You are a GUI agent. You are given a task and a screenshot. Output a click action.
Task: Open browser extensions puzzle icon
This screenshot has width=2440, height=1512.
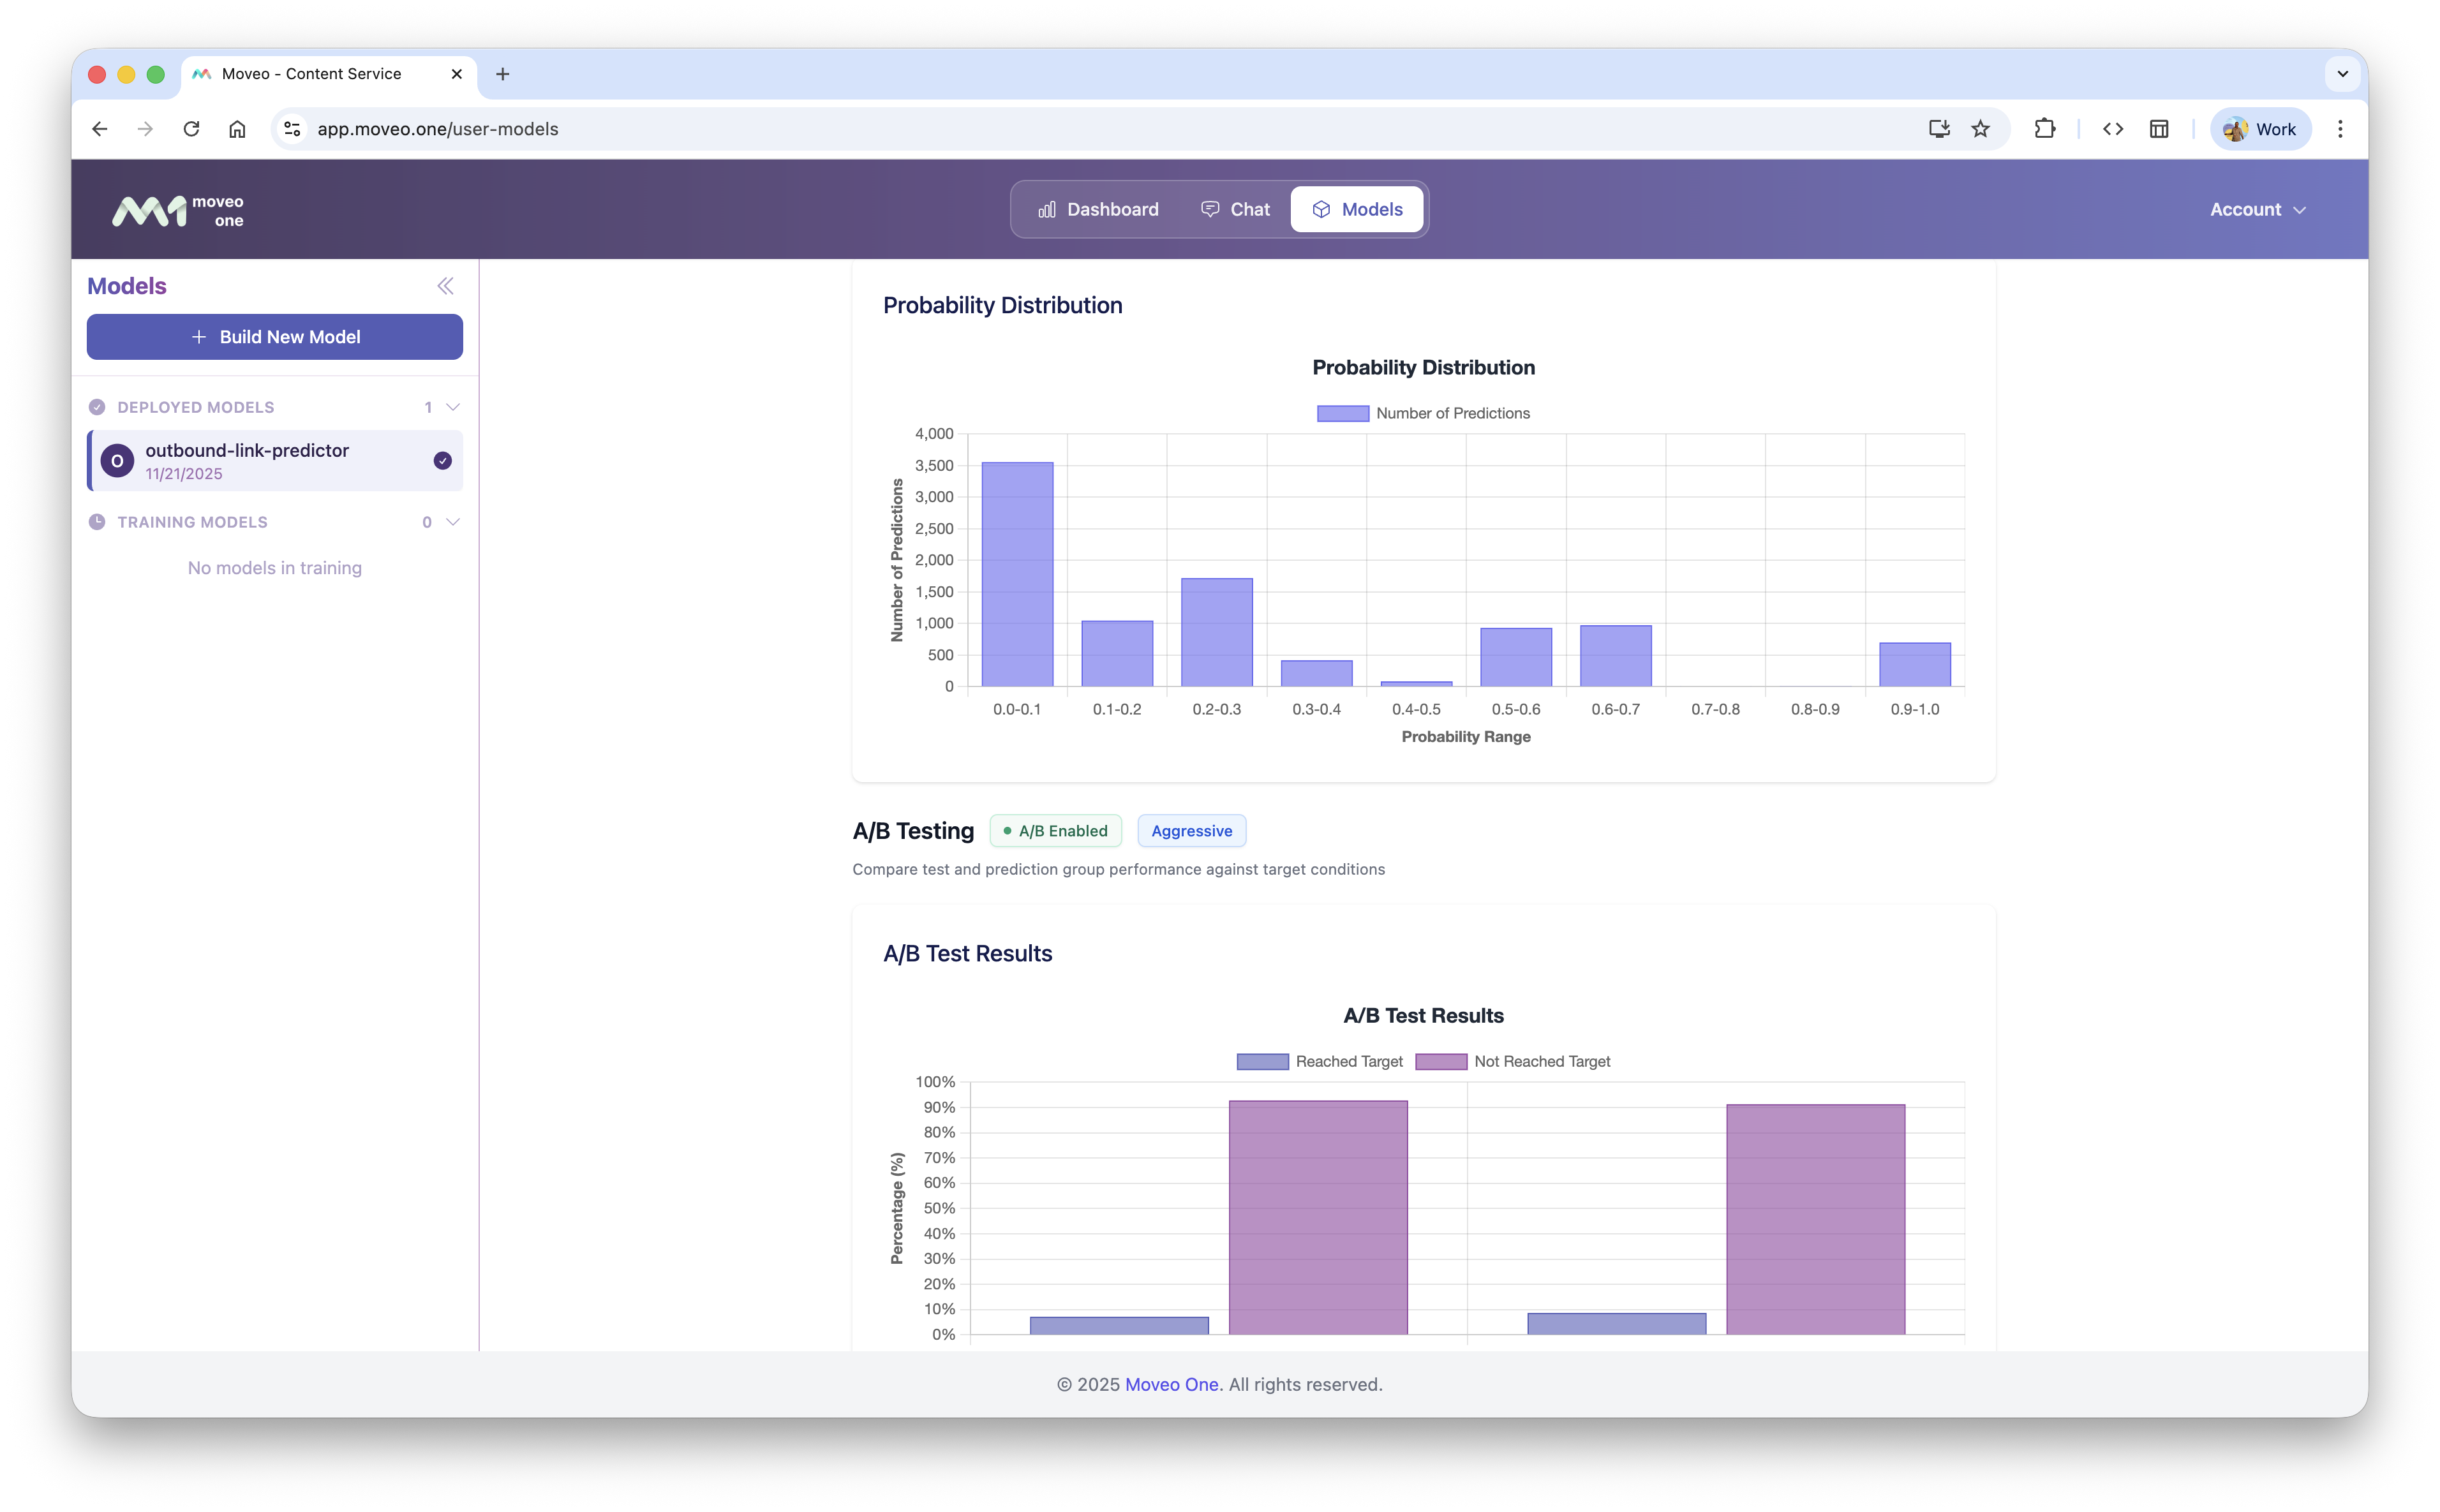pos(2044,129)
